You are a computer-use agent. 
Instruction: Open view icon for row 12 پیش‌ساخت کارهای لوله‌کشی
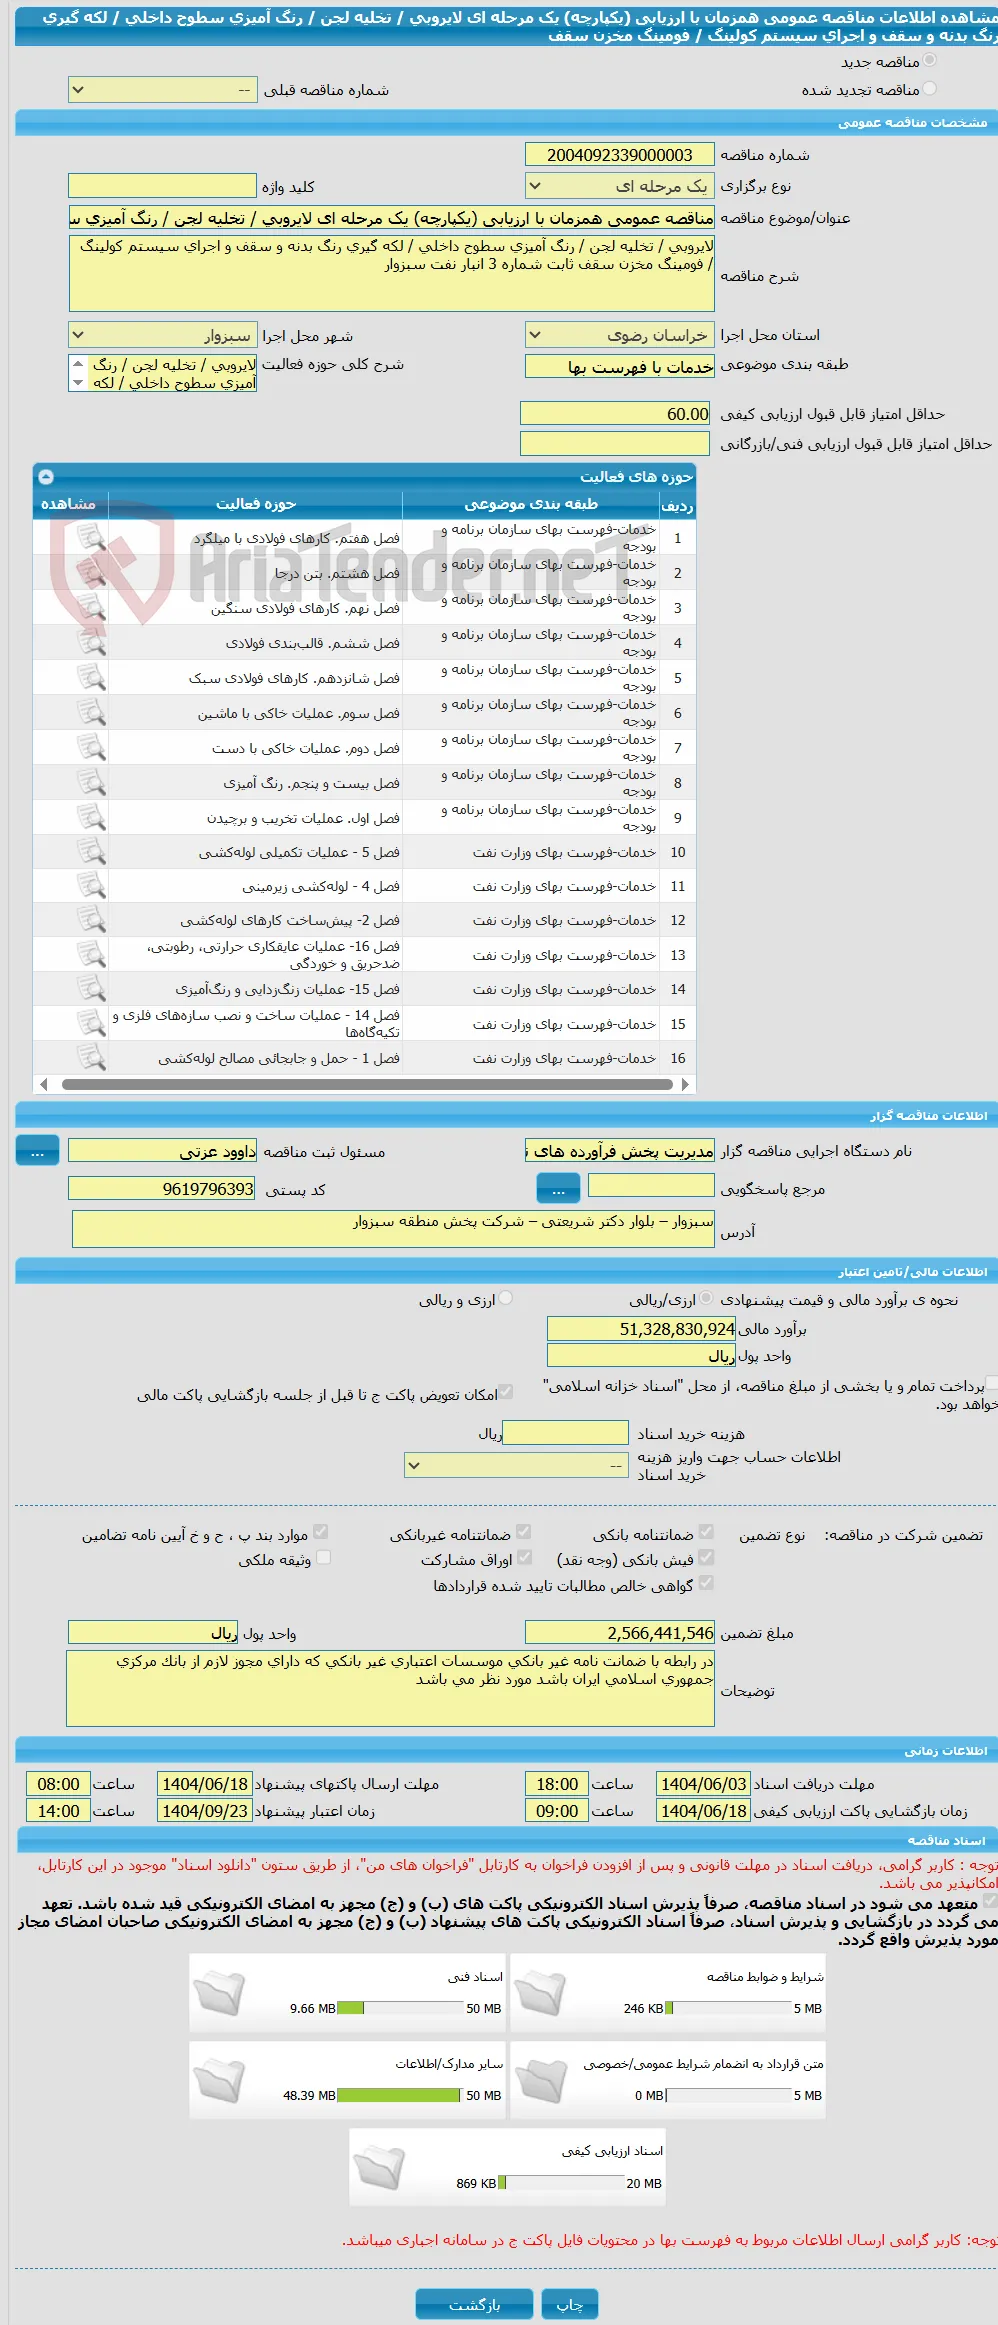(91, 920)
